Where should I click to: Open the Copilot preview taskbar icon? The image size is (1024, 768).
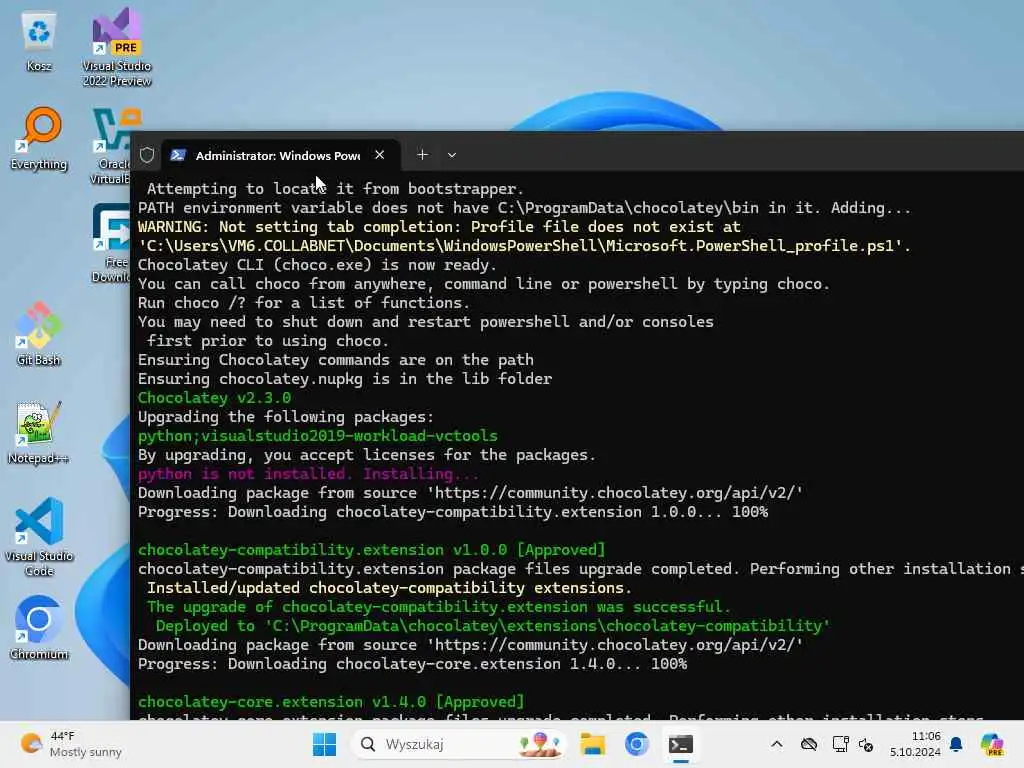coord(993,744)
